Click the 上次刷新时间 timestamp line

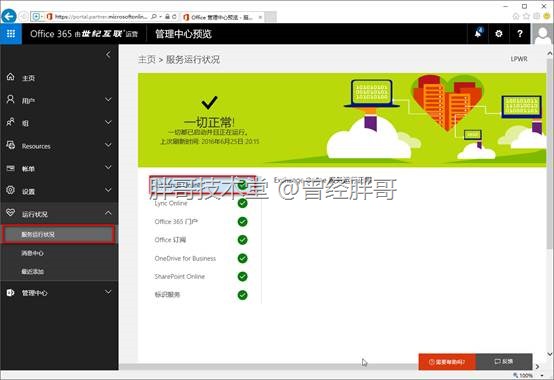[x=210, y=141]
